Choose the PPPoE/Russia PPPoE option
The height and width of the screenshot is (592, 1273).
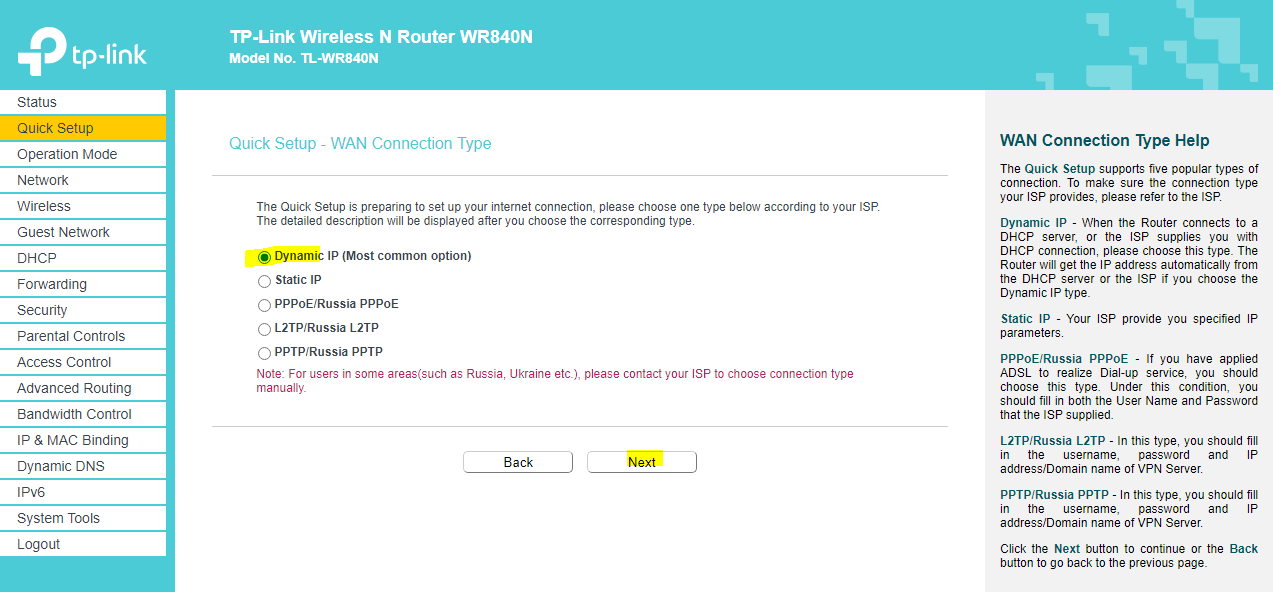pos(265,305)
